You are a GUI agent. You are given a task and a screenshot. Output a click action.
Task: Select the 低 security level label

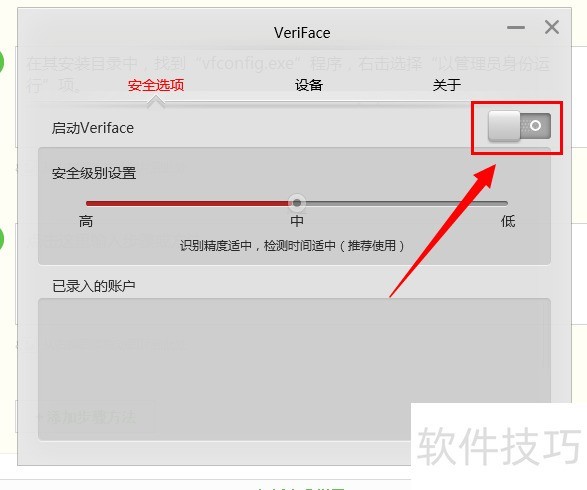click(508, 221)
